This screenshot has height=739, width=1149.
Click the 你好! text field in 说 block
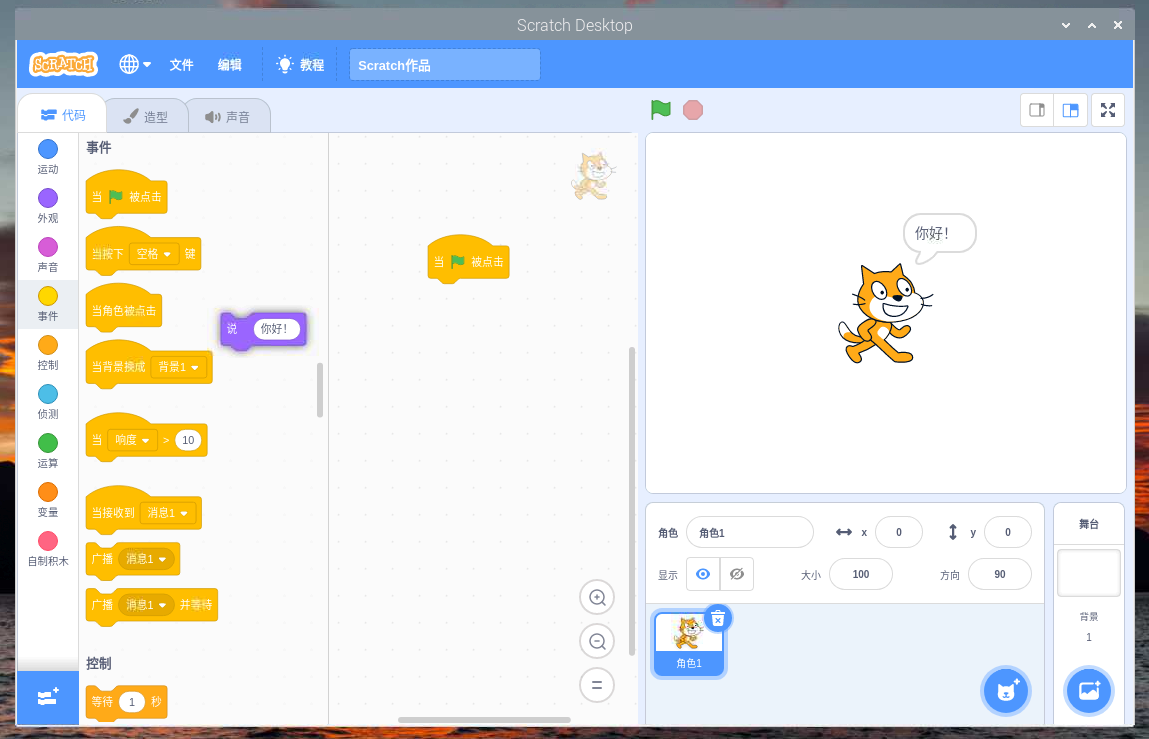(x=276, y=328)
